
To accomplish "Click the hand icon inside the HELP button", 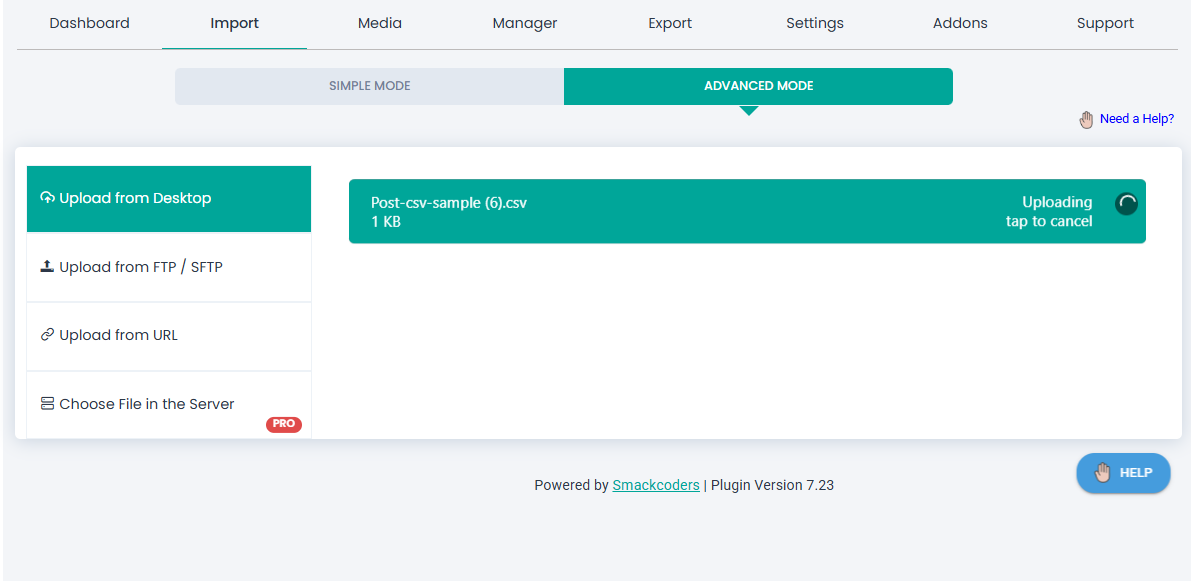I will (1103, 473).
